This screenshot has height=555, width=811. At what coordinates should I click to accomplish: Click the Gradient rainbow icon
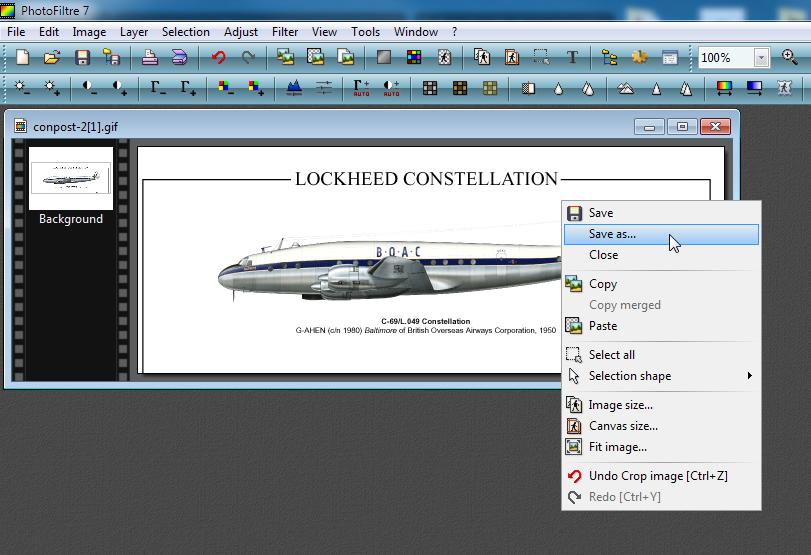click(724, 88)
